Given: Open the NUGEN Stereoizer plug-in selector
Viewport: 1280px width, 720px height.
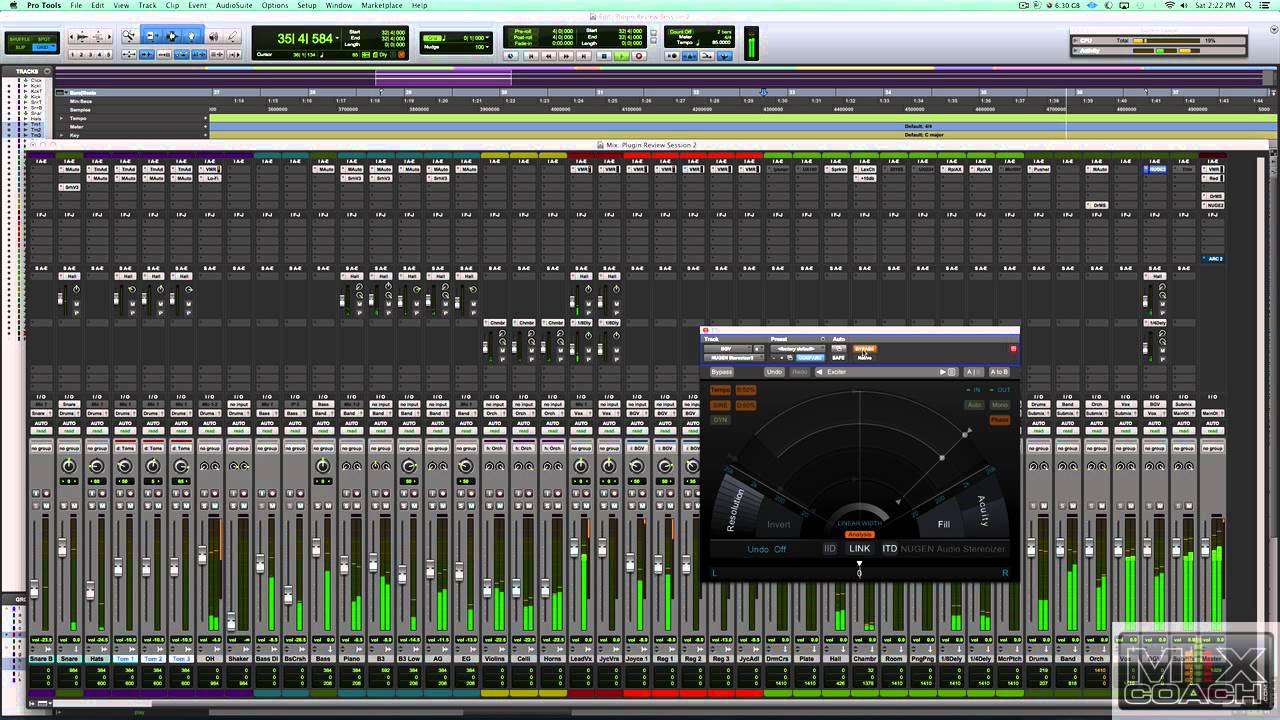Looking at the screenshot, I should coord(734,357).
